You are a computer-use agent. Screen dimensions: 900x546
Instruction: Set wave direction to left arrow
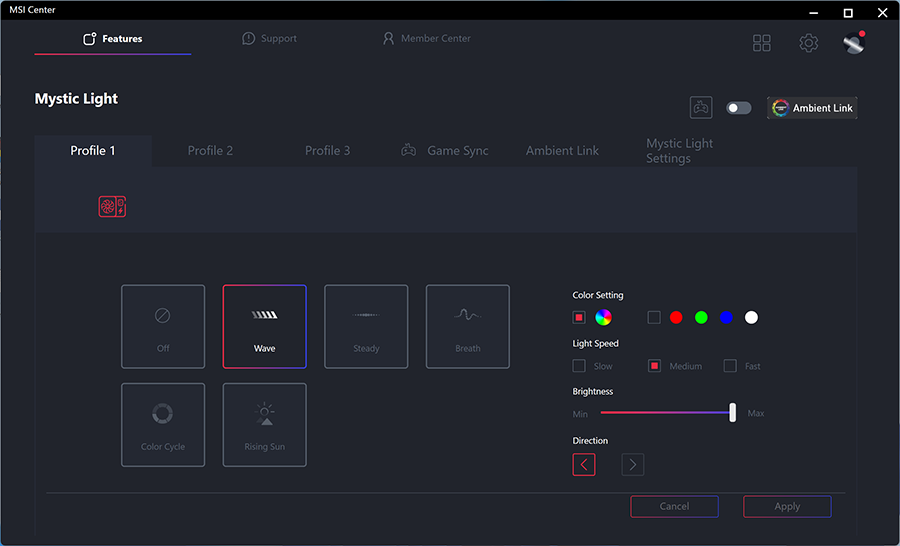[584, 464]
